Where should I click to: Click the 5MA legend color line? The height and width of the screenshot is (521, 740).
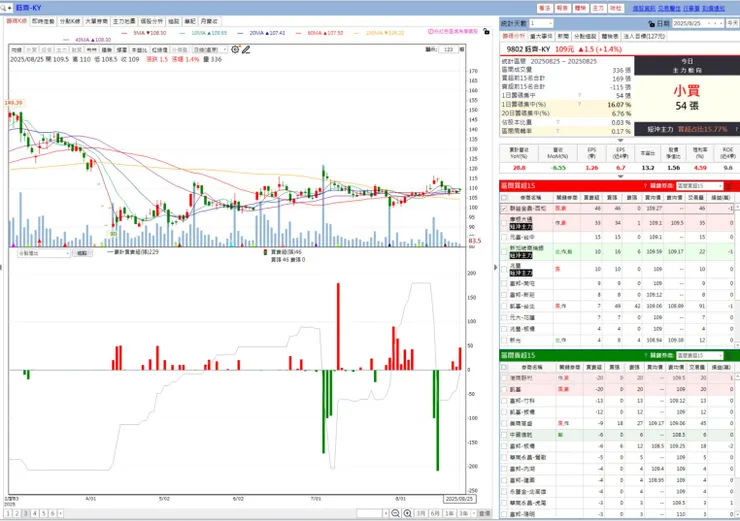click(125, 33)
